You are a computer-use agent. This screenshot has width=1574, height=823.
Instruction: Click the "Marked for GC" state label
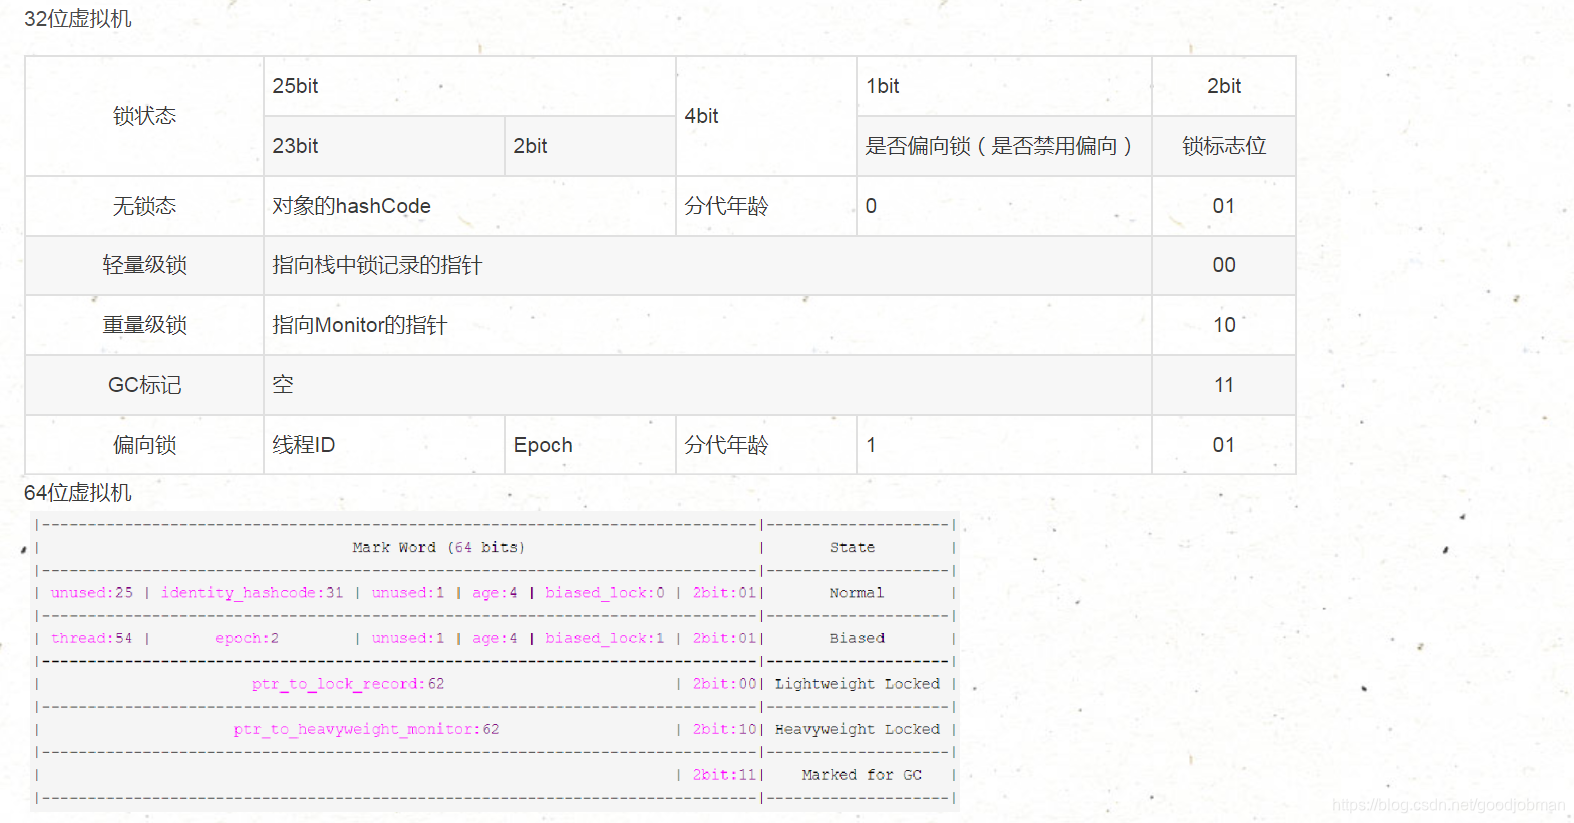click(x=861, y=775)
